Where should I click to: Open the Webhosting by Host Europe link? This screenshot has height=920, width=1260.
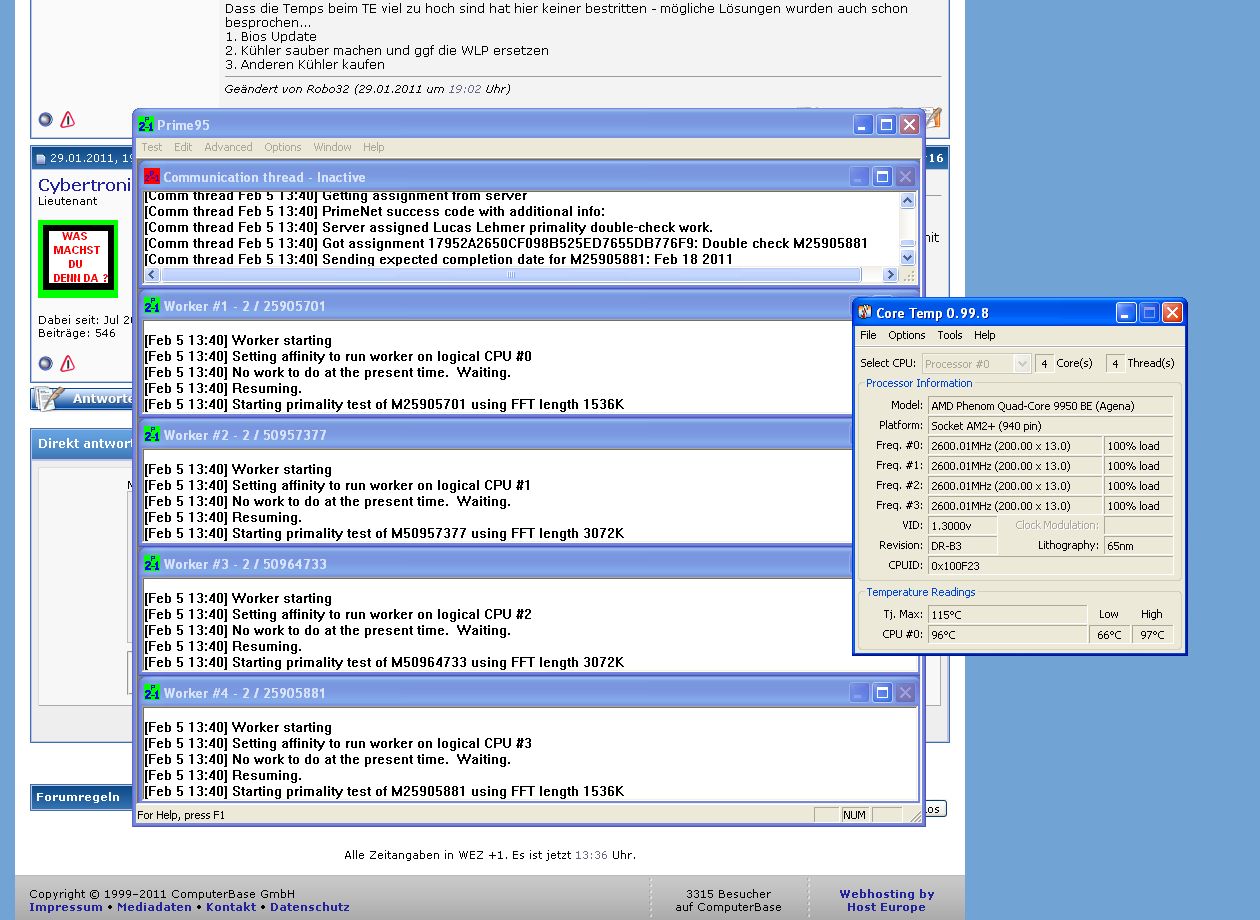(886, 900)
